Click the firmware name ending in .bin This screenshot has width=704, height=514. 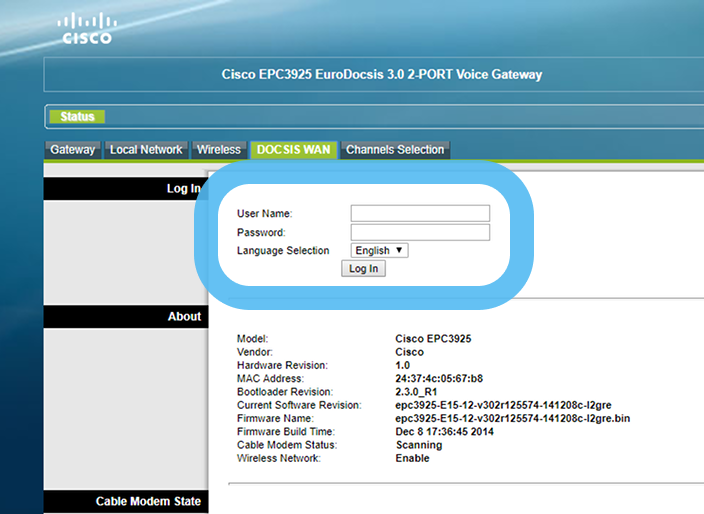513,418
